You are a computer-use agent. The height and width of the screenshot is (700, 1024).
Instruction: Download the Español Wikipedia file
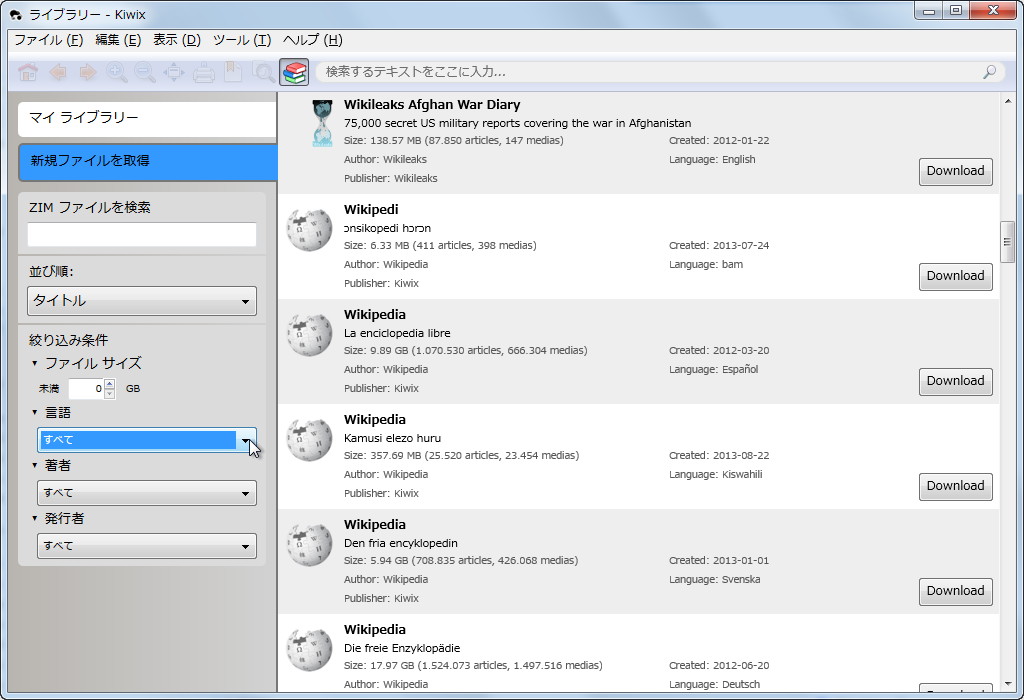955,381
